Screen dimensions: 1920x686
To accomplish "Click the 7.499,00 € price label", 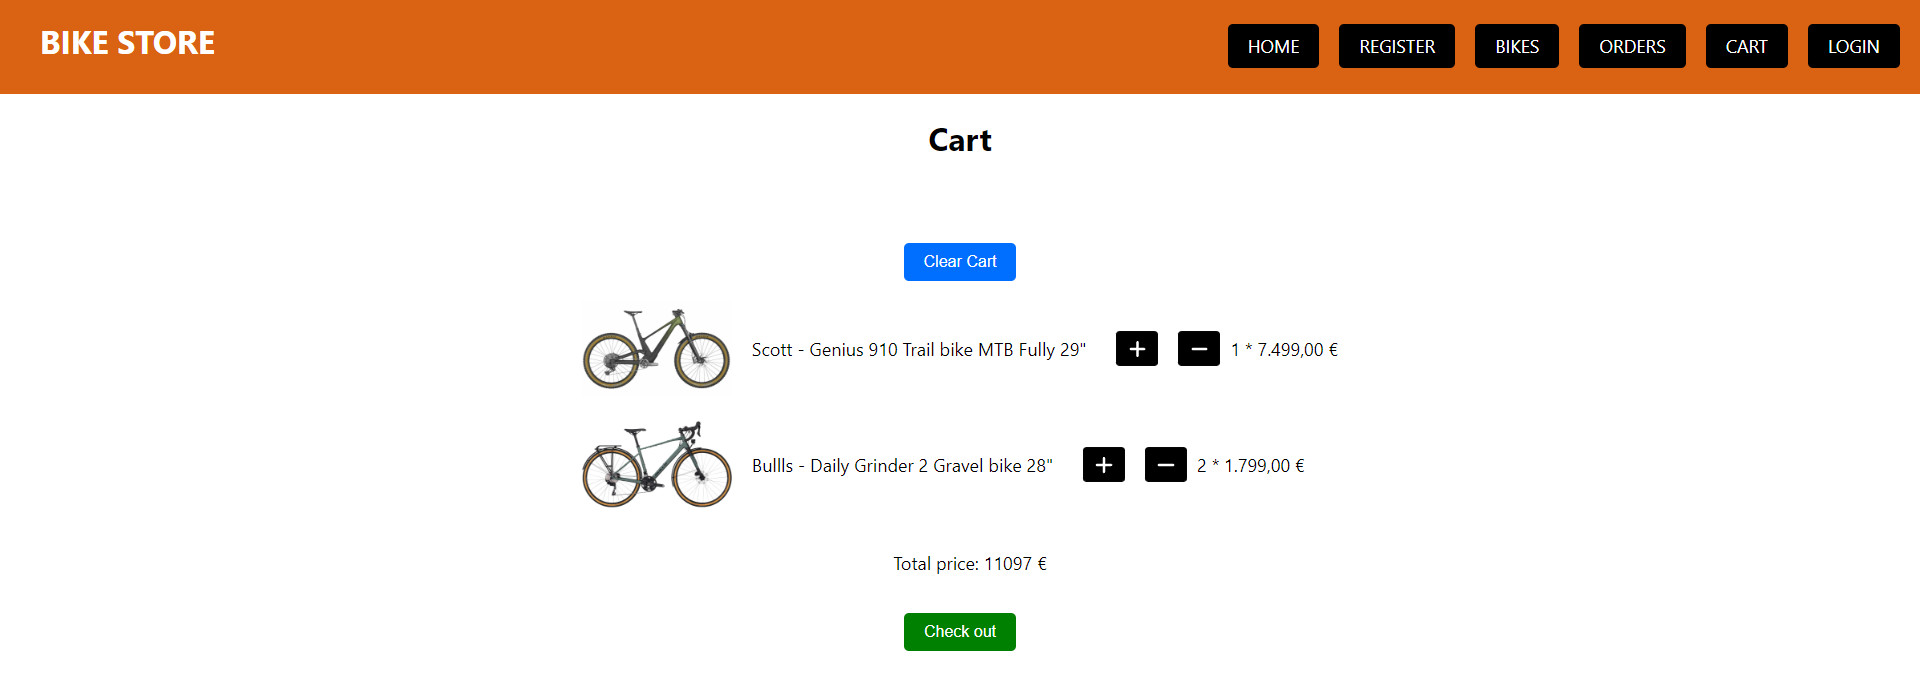I will pyautogui.click(x=1284, y=349).
